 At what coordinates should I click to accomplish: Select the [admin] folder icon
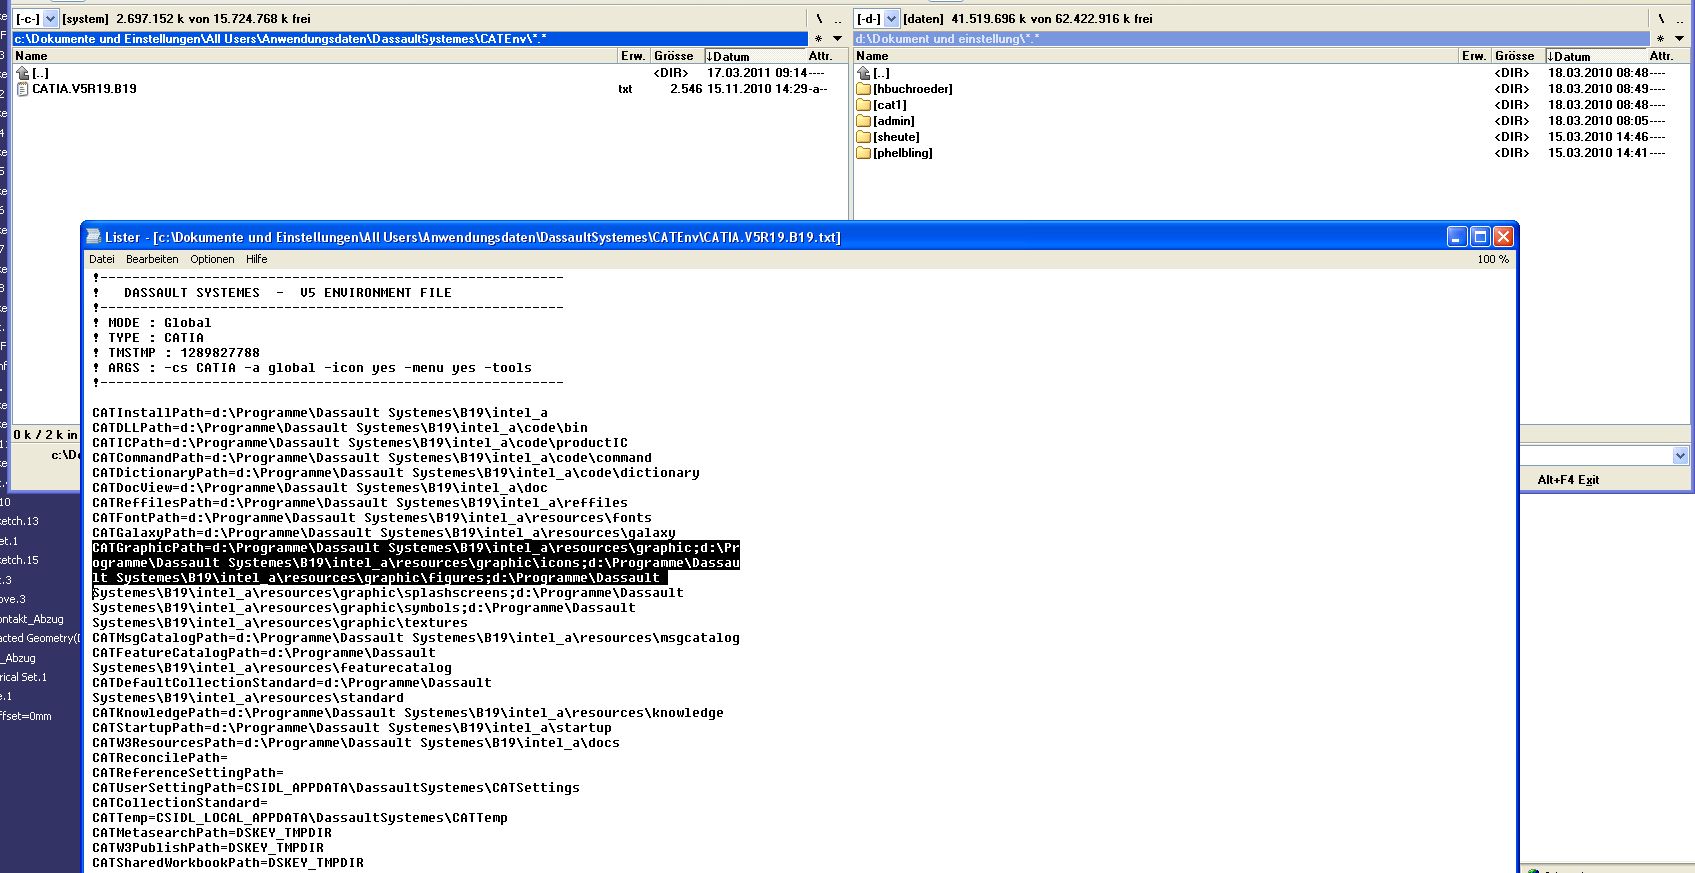pyautogui.click(x=864, y=121)
